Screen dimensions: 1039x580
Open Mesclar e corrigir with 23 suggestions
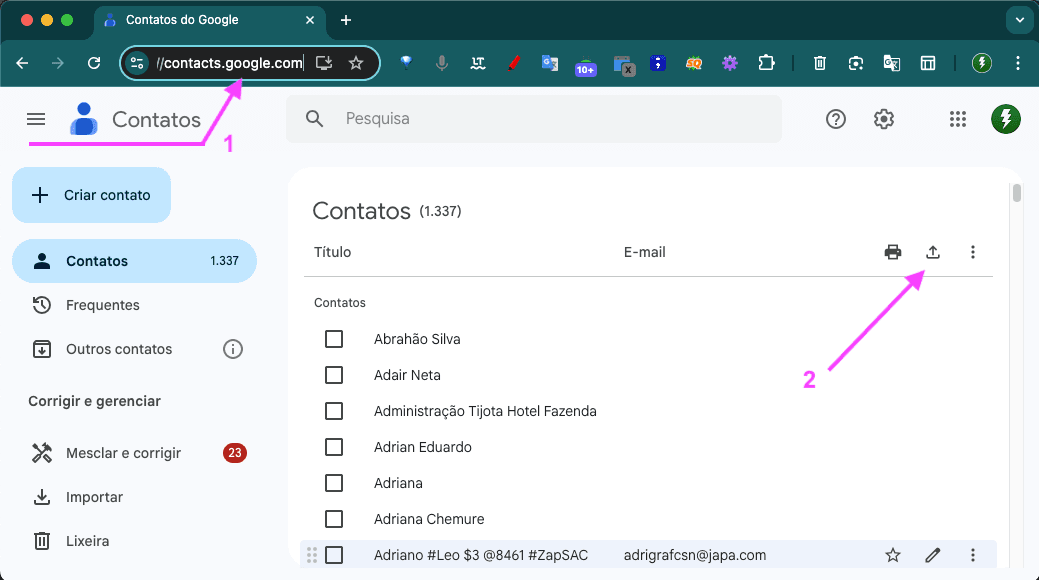(x=123, y=452)
